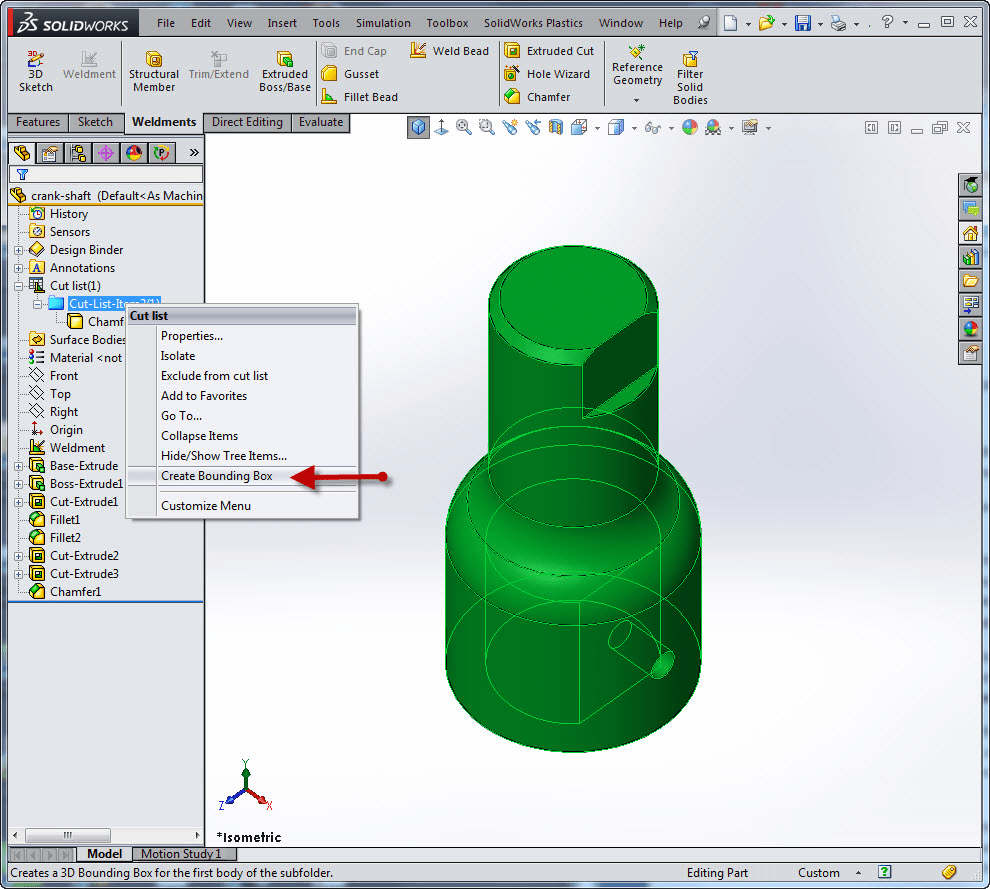Show more manager tabs chevron
The width and height of the screenshot is (990, 889).
click(x=194, y=152)
